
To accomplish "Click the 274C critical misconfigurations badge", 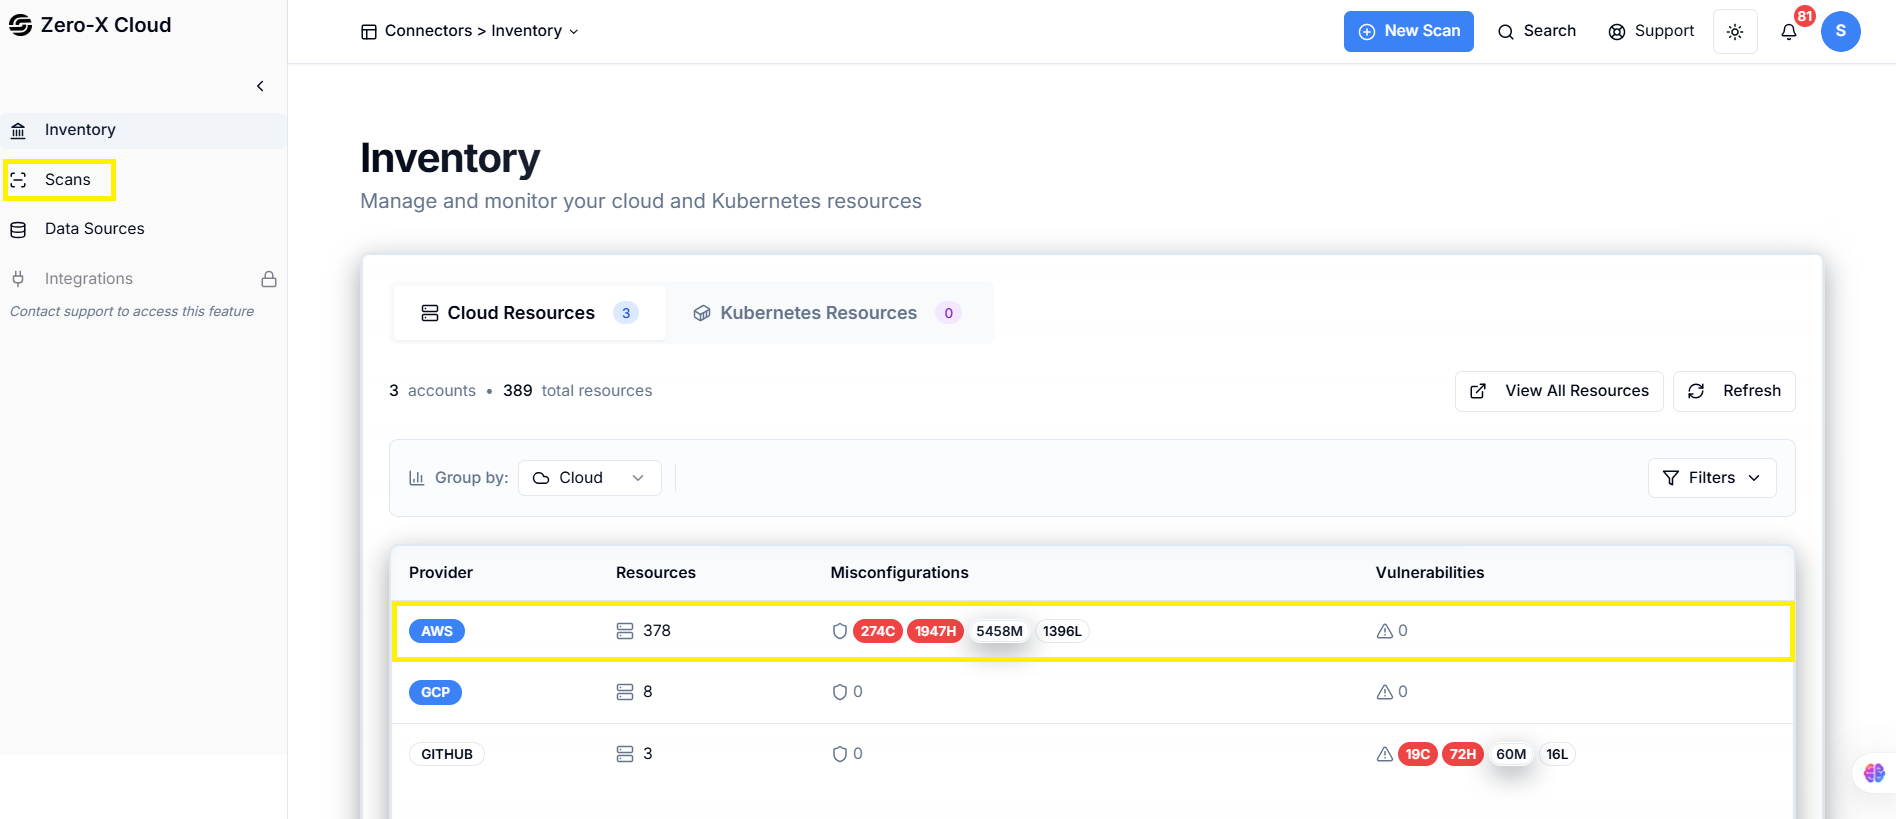I will click(x=878, y=631).
